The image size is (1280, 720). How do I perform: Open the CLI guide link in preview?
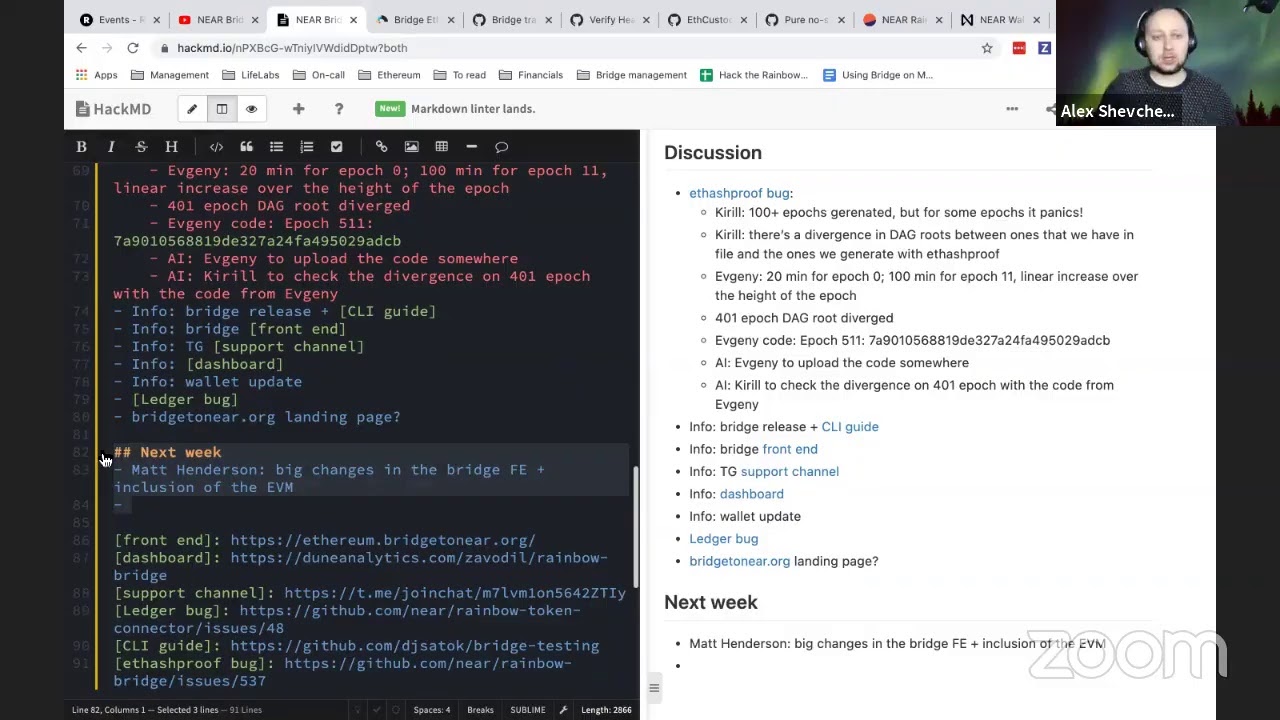point(850,427)
